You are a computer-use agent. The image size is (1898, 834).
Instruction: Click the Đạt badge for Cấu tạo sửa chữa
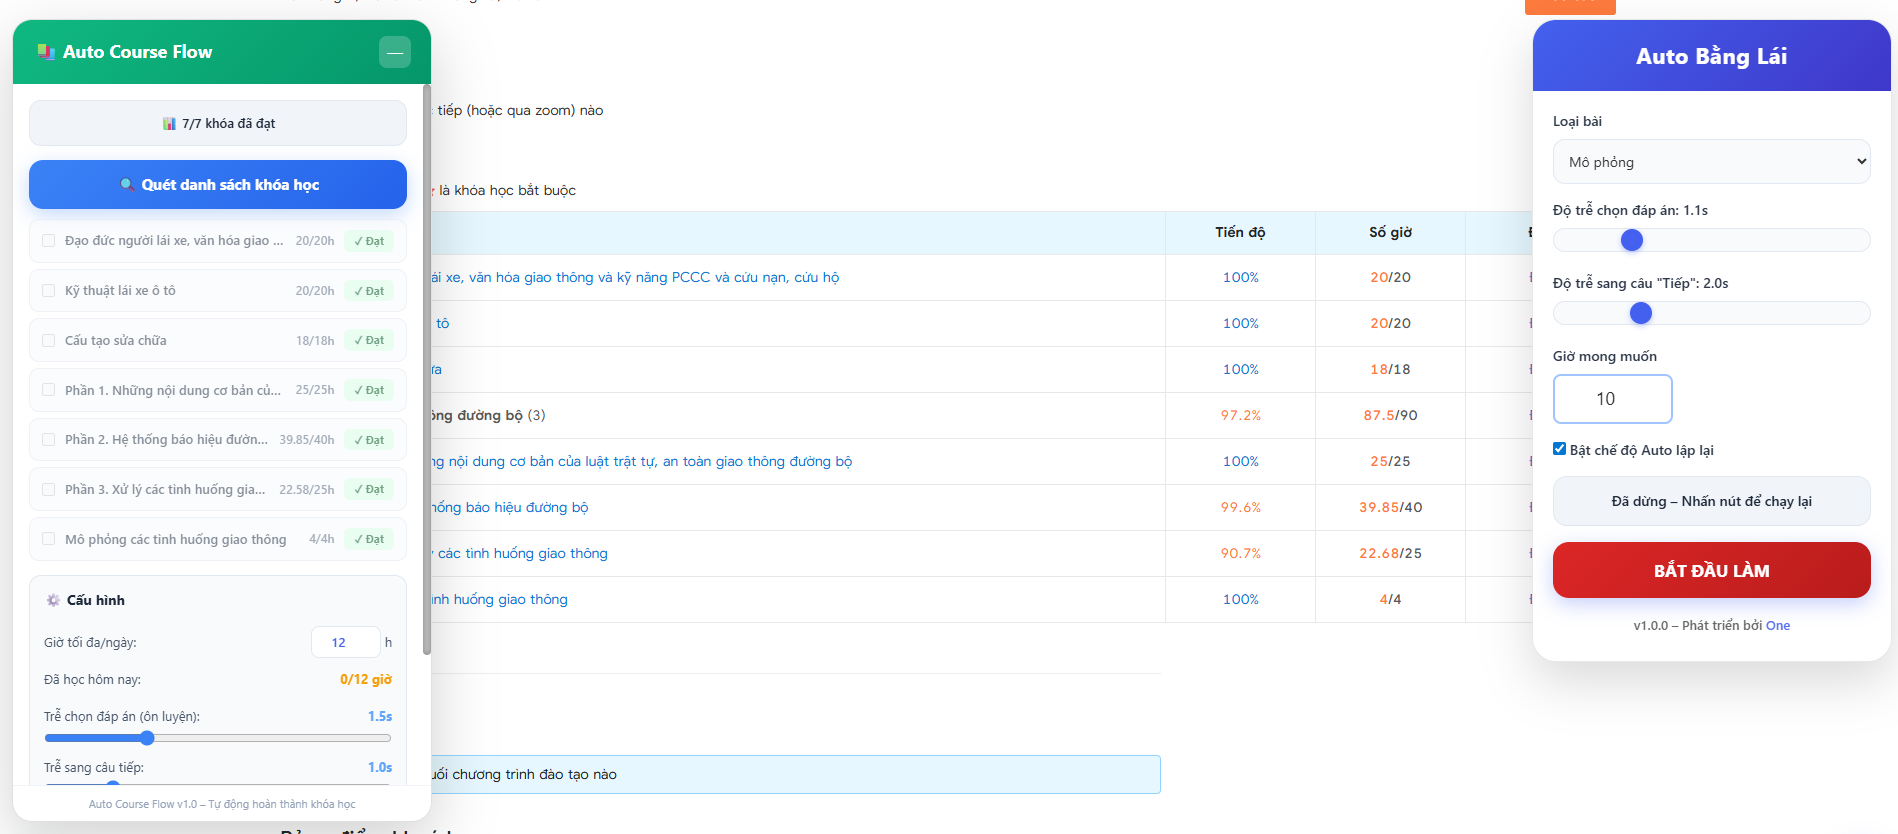[369, 341]
